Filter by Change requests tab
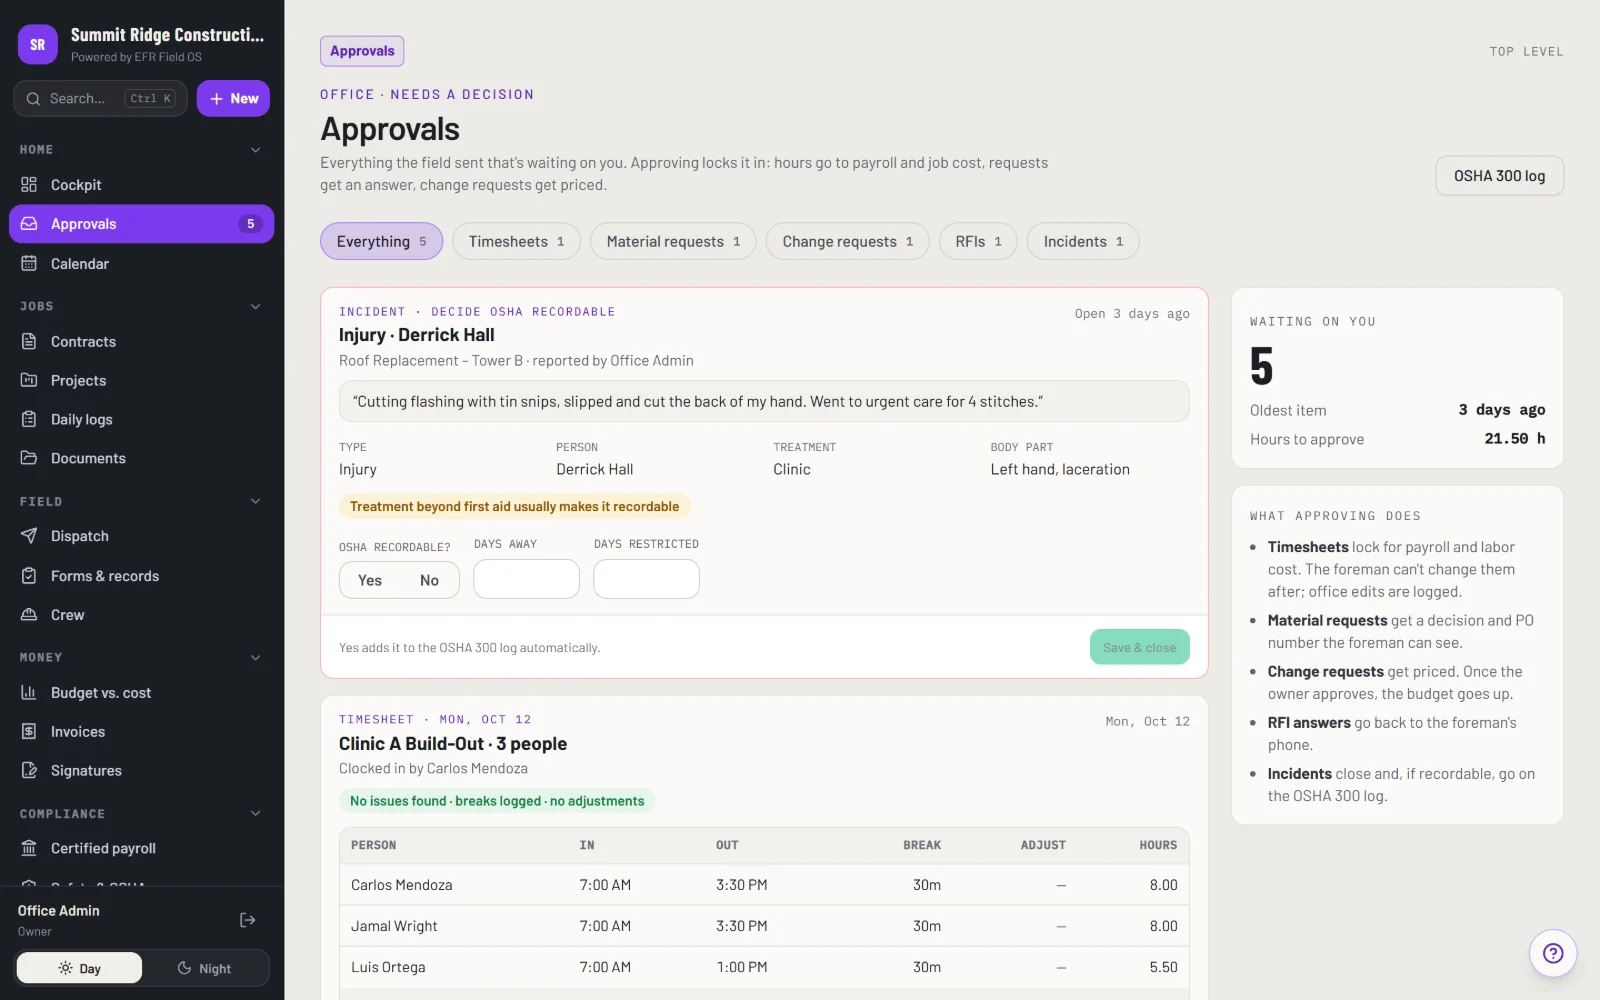This screenshot has height=1000, width=1600. [x=847, y=241]
